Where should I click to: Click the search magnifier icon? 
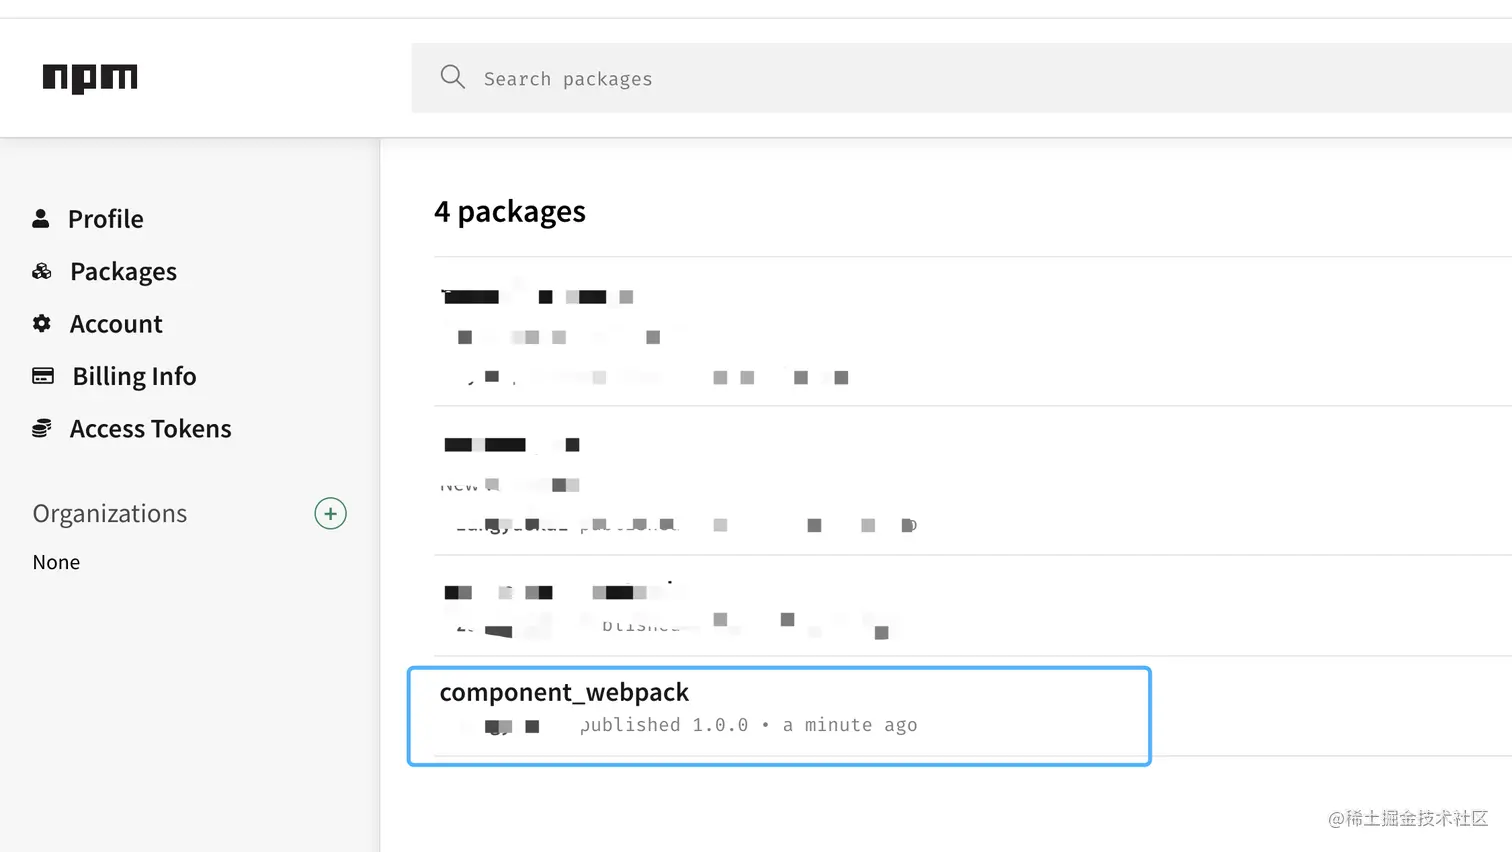point(452,77)
